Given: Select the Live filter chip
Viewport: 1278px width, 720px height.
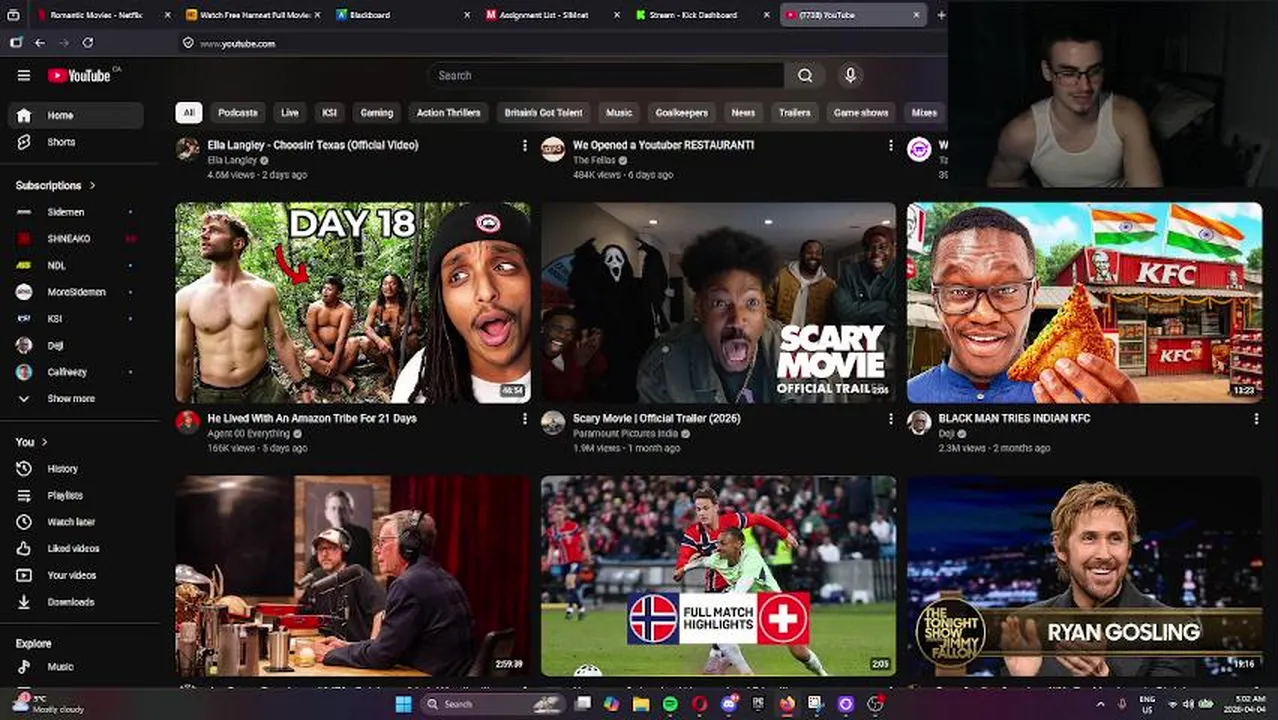Looking at the screenshot, I should 290,113.
